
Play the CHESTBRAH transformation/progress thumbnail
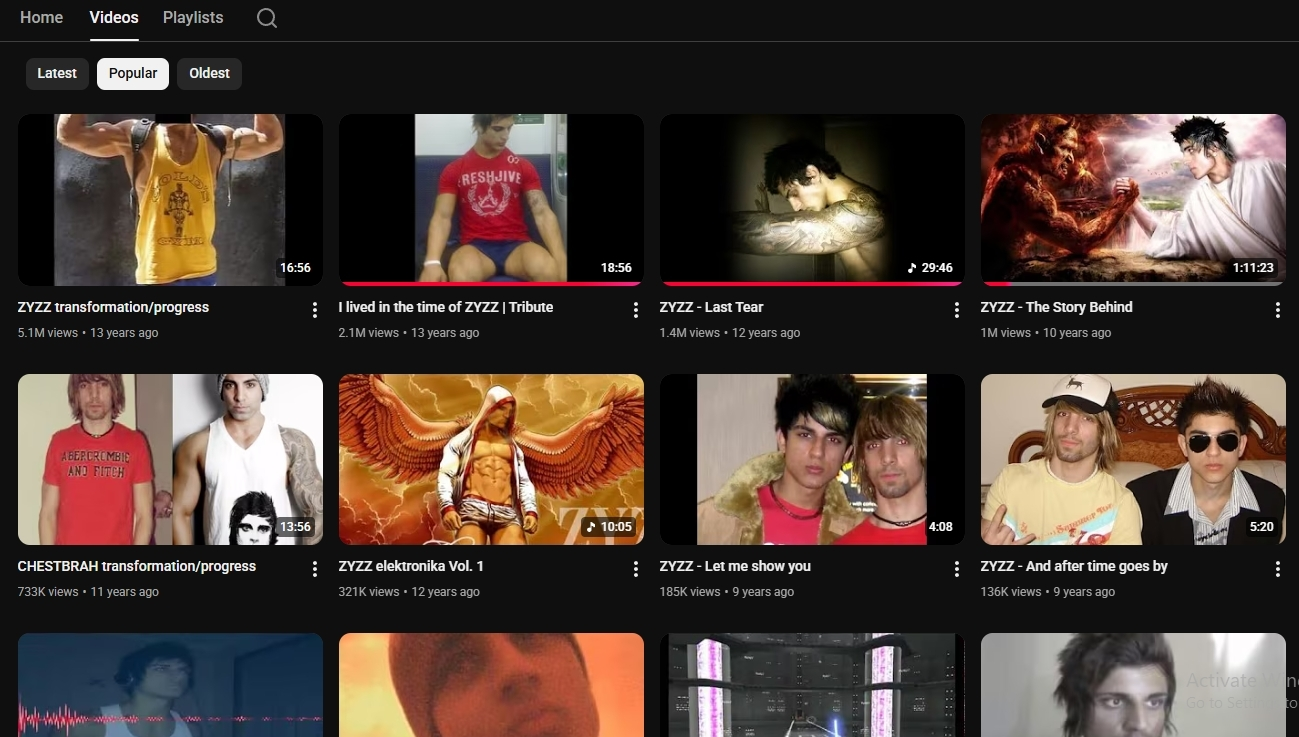tap(170, 459)
